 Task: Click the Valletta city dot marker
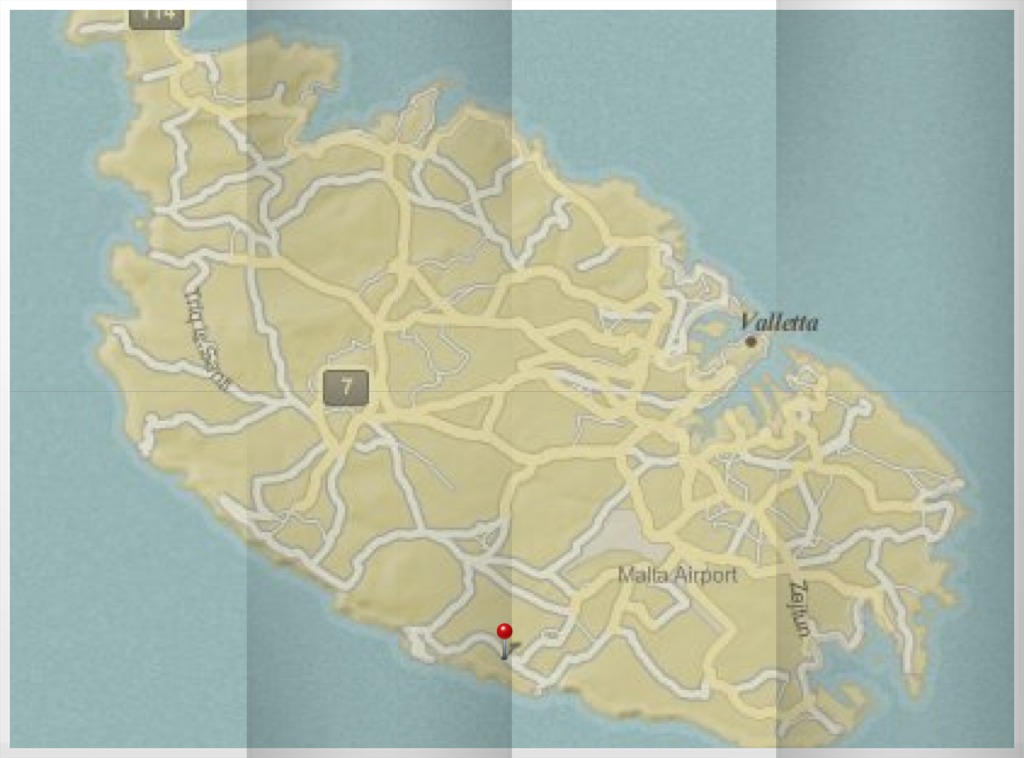751,342
